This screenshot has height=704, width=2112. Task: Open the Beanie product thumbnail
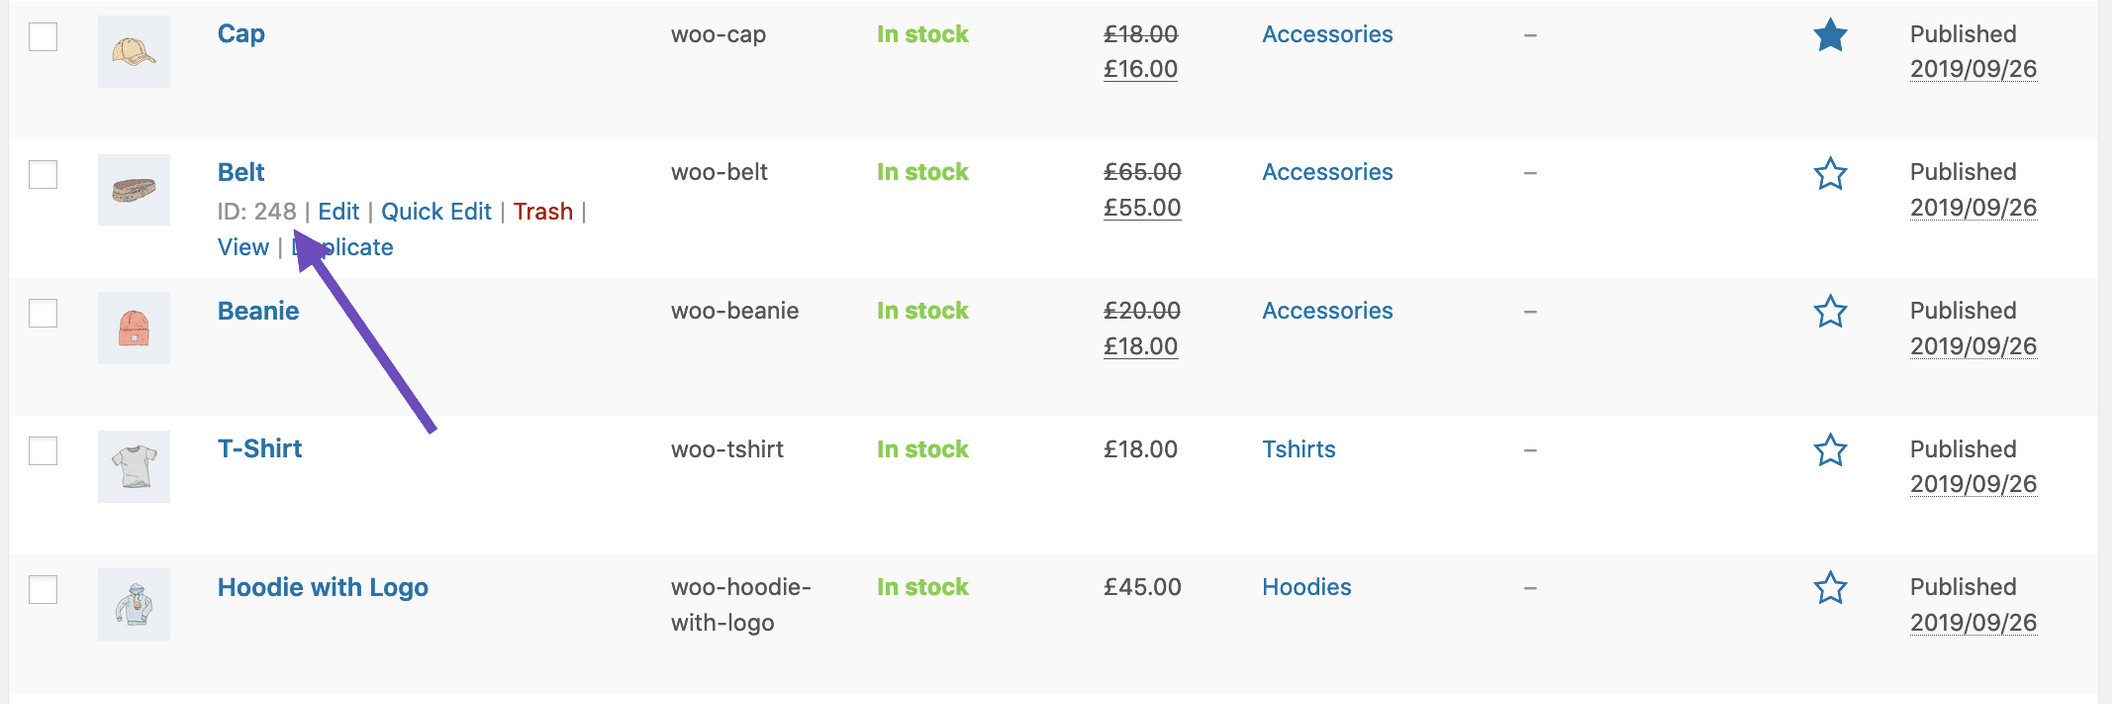[134, 327]
